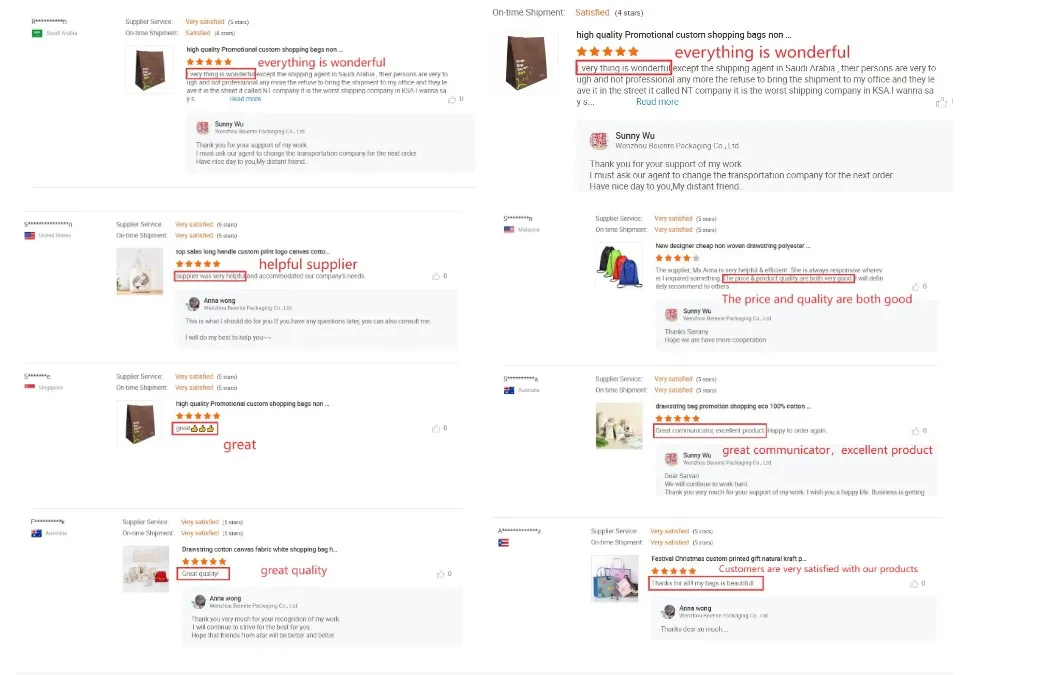Click thumbs-up on enlarged Saudi Arabia review
Screen dimensions: 1059x675
point(941,102)
